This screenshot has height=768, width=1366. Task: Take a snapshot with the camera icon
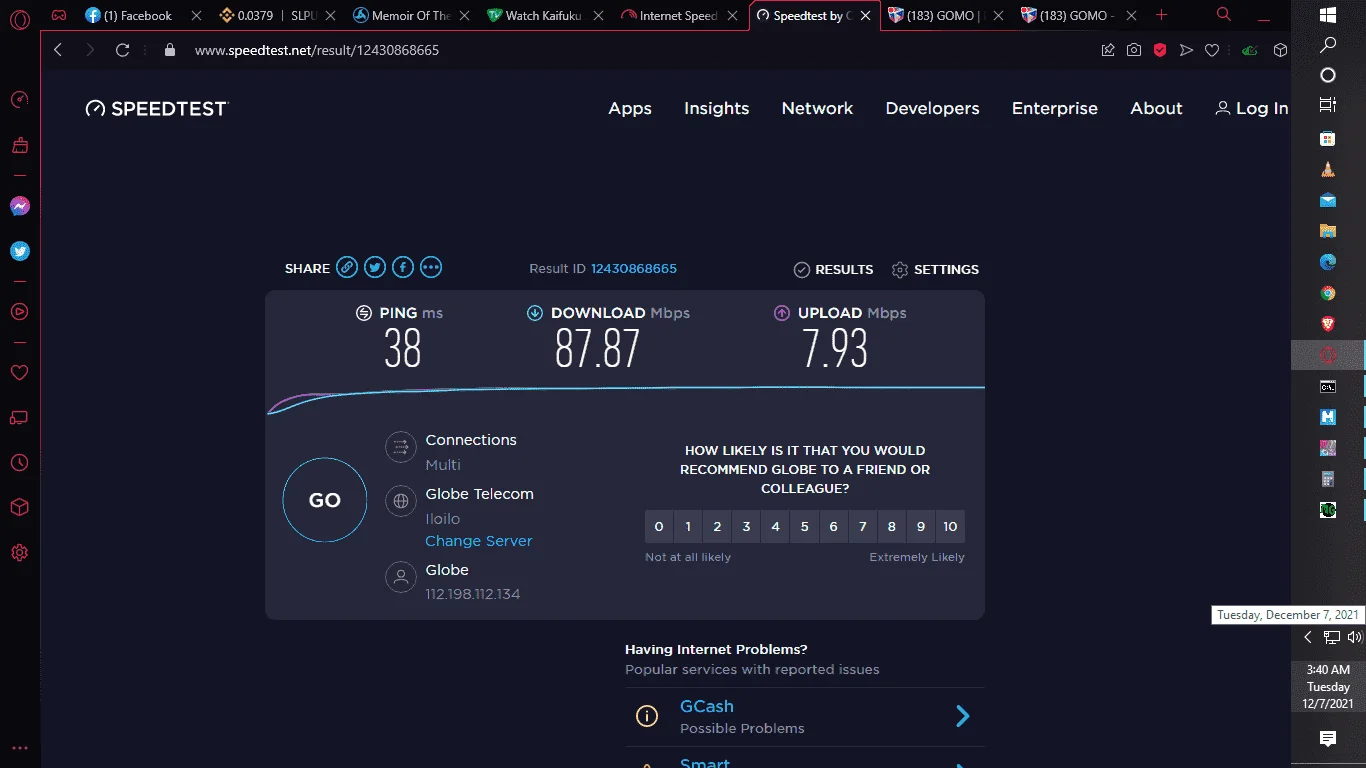click(x=1134, y=50)
